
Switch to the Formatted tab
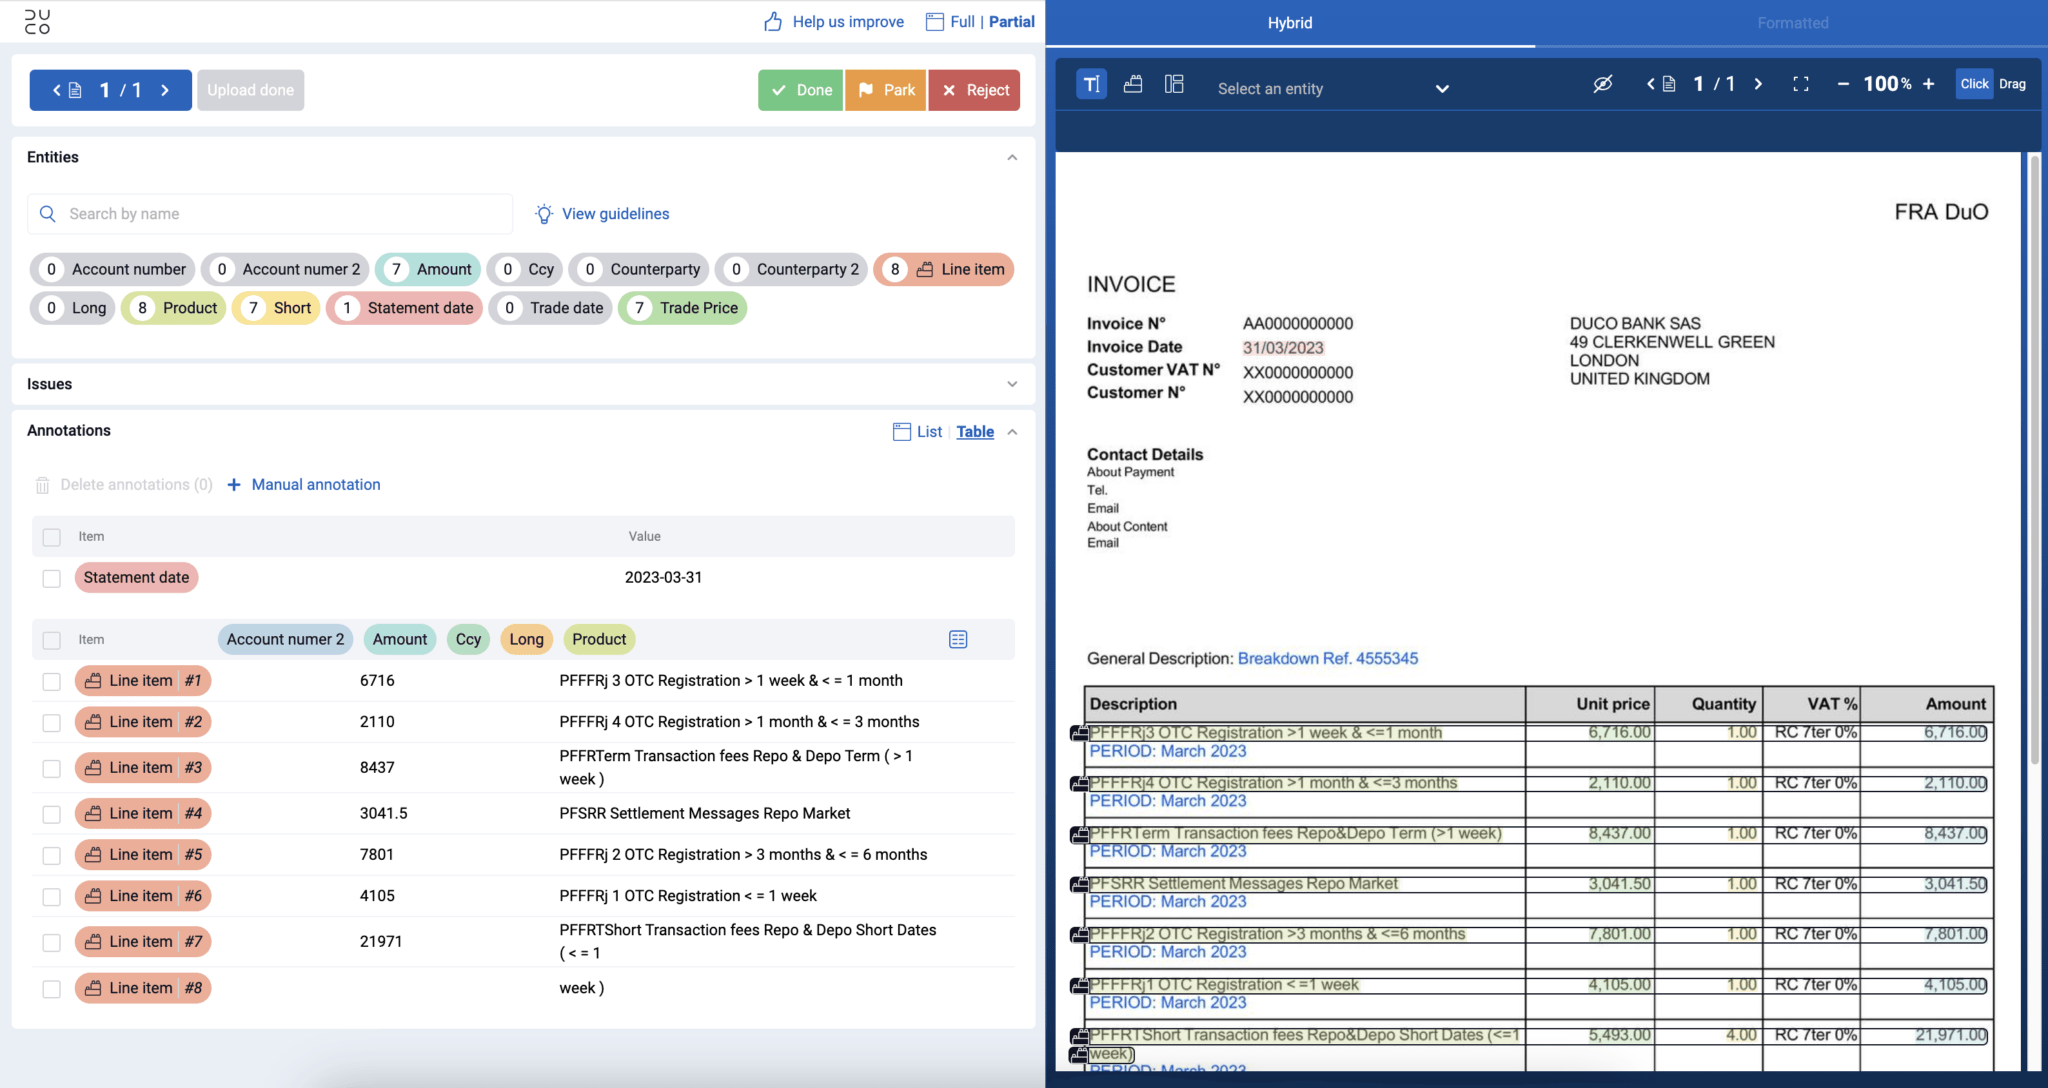coord(1792,22)
